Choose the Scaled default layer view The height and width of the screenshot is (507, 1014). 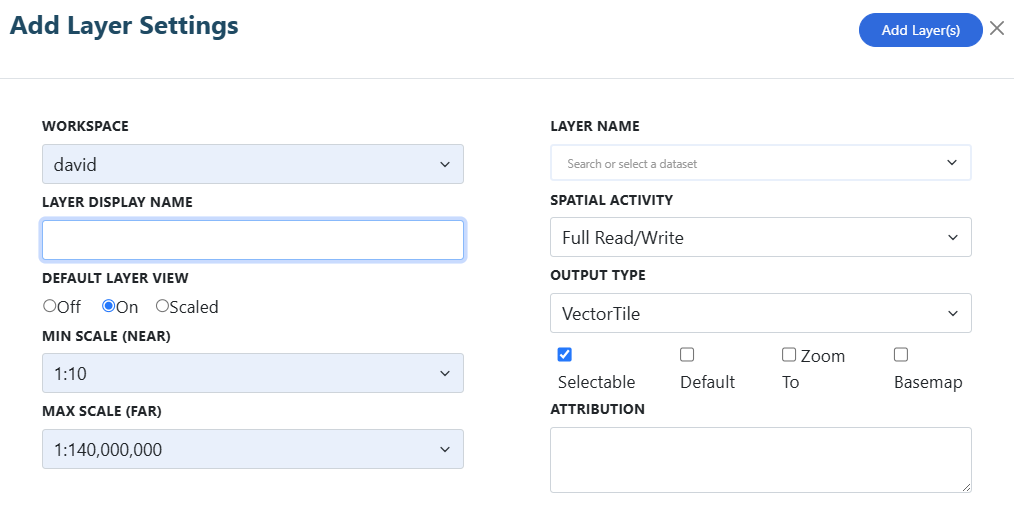coord(162,306)
